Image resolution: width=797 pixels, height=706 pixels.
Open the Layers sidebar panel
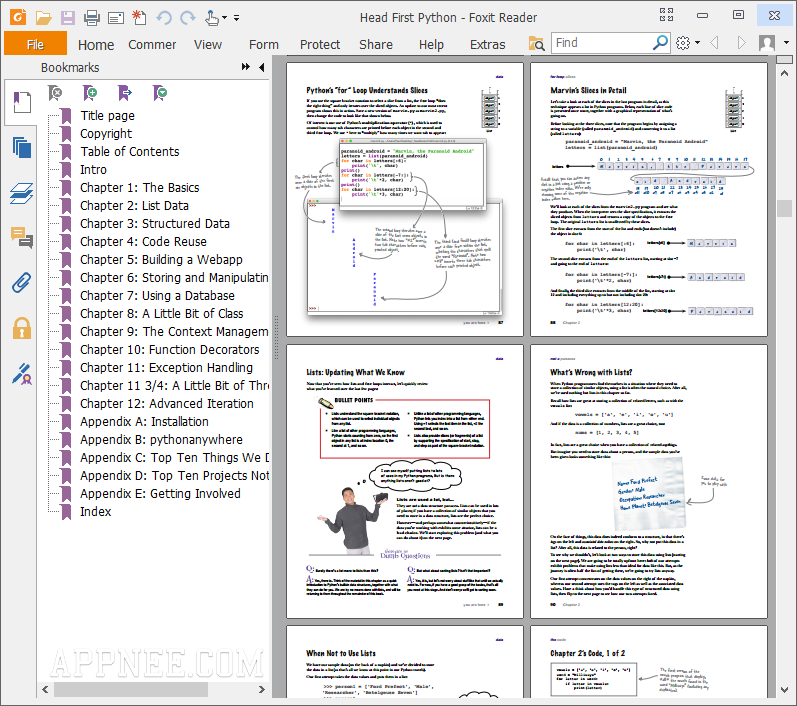(x=22, y=193)
